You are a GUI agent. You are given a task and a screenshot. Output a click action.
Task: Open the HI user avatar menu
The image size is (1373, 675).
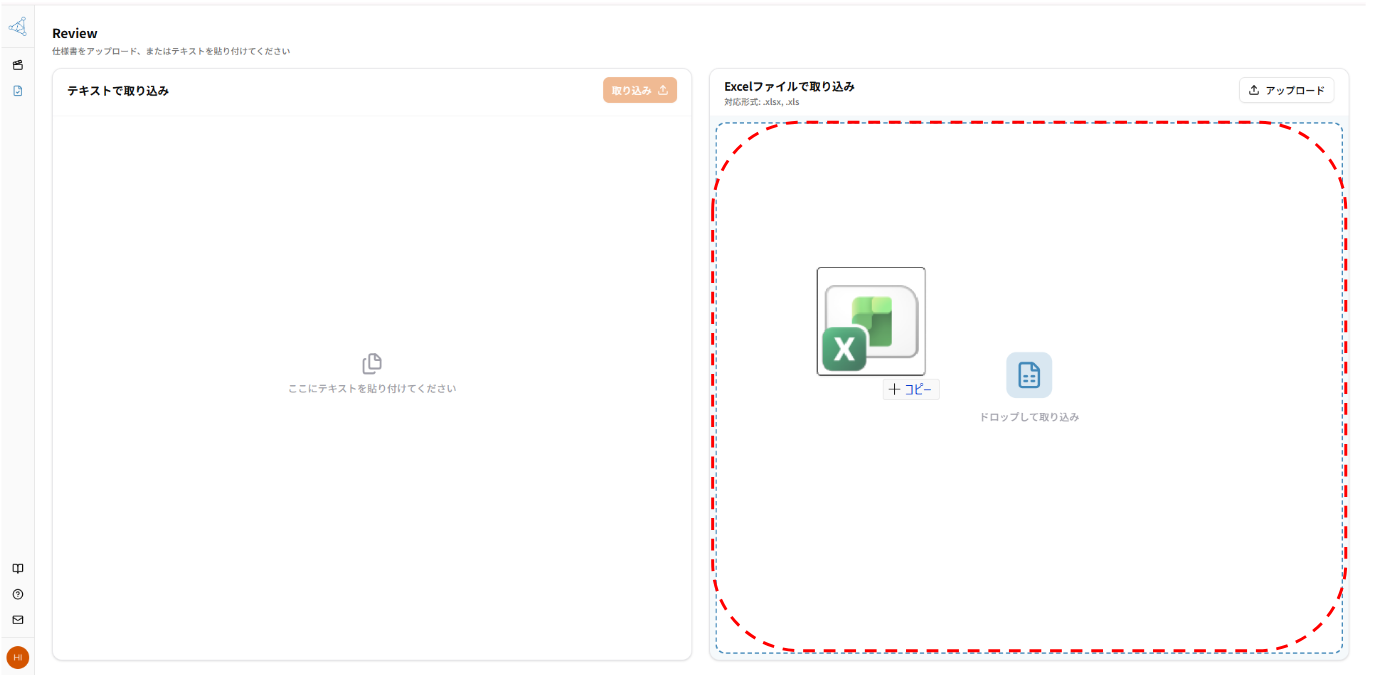[x=17, y=657]
